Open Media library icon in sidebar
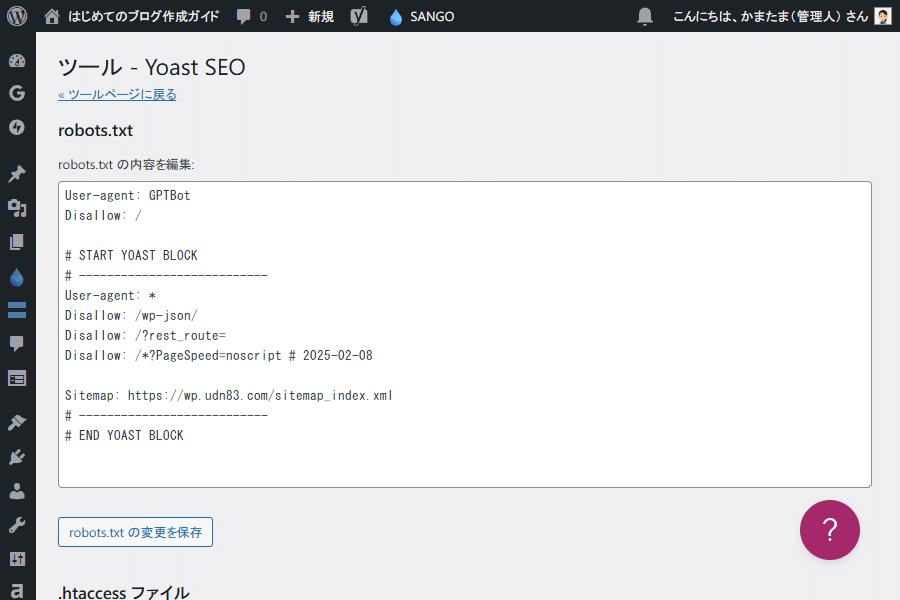Viewport: 900px width, 600px height. pos(17,208)
